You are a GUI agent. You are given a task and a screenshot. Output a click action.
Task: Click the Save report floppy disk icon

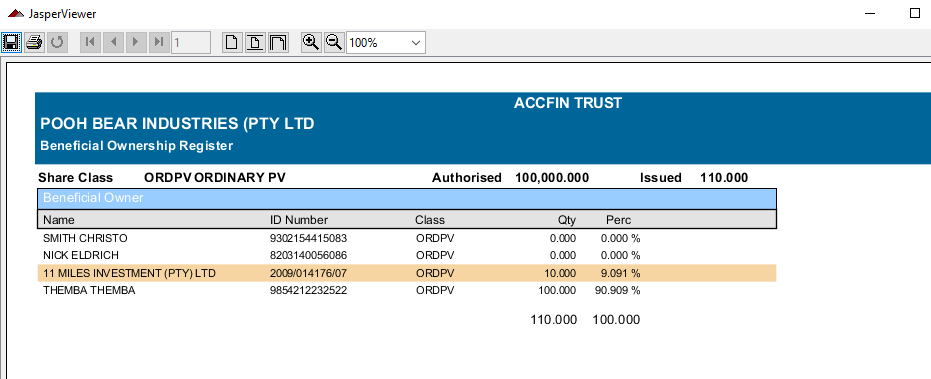pos(11,42)
